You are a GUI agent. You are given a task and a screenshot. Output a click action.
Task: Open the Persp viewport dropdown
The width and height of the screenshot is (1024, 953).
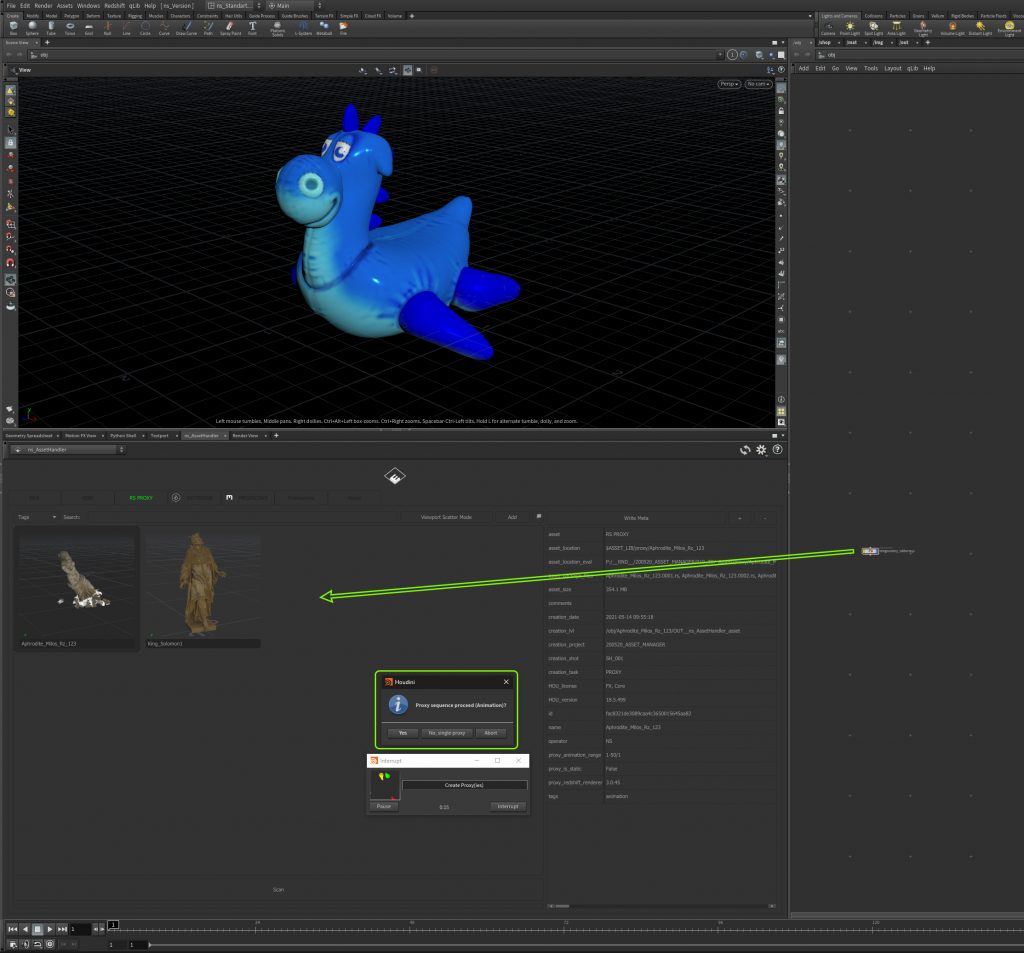(729, 84)
